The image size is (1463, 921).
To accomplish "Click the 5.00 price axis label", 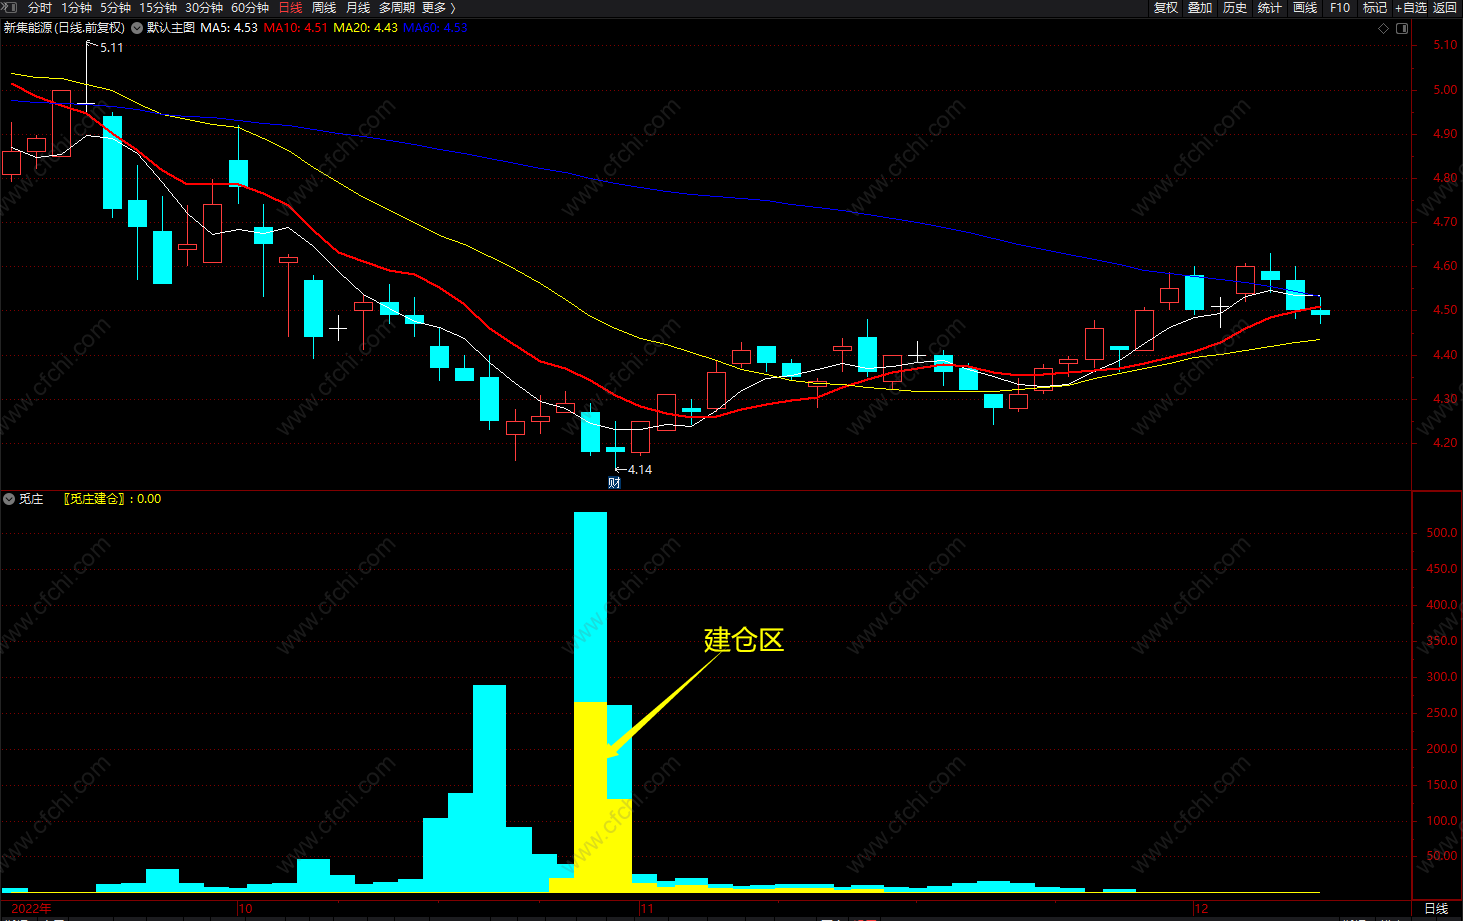I will coord(1445,90).
